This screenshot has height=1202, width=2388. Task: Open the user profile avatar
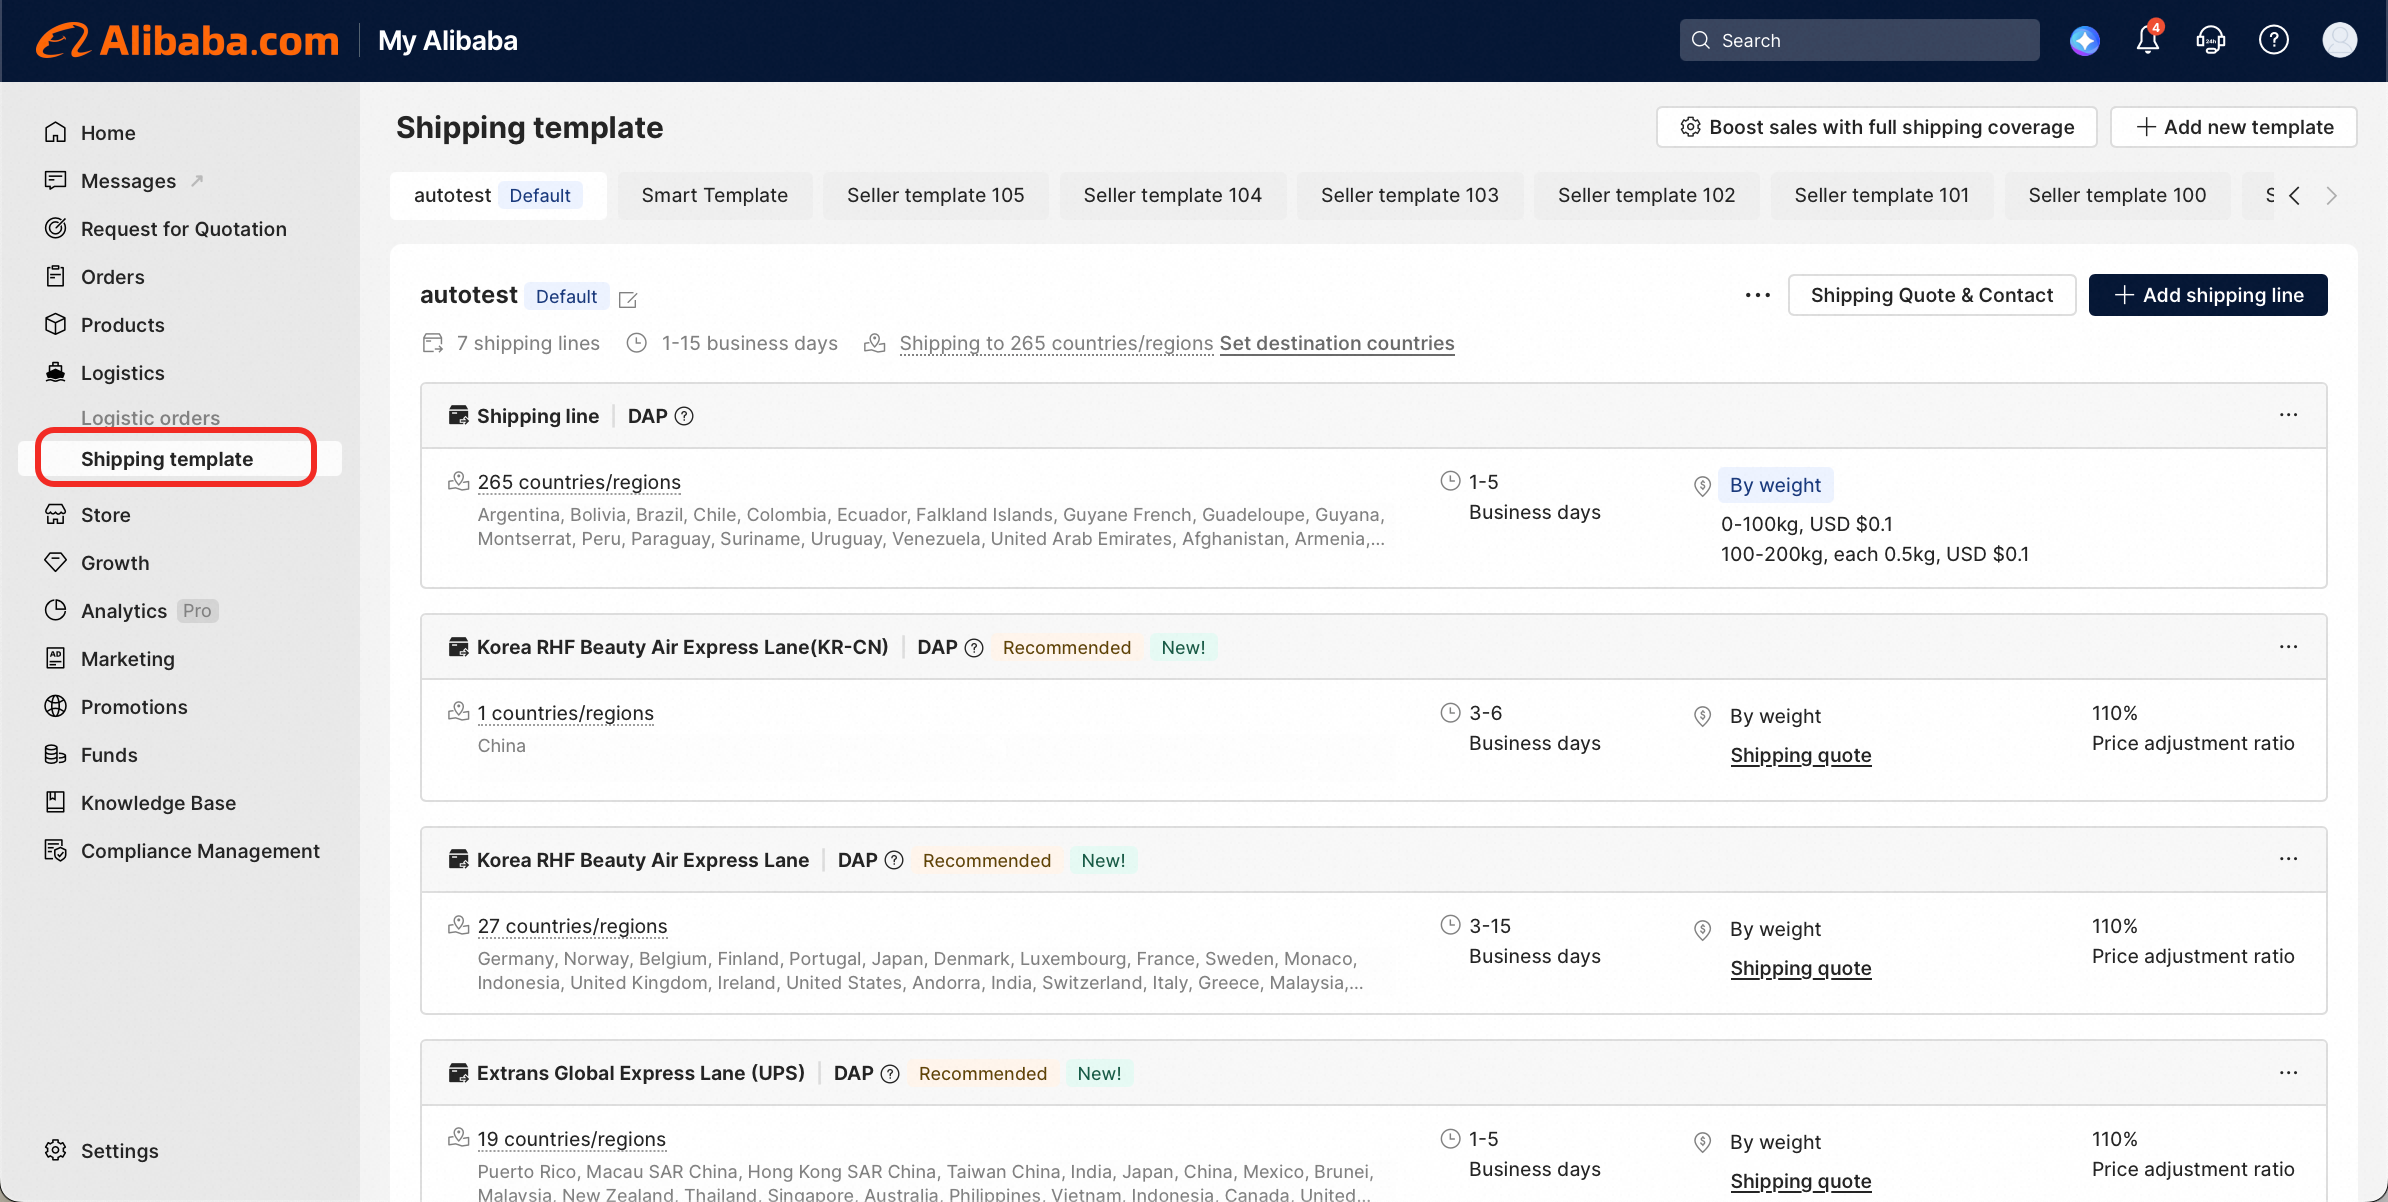click(x=2340, y=41)
